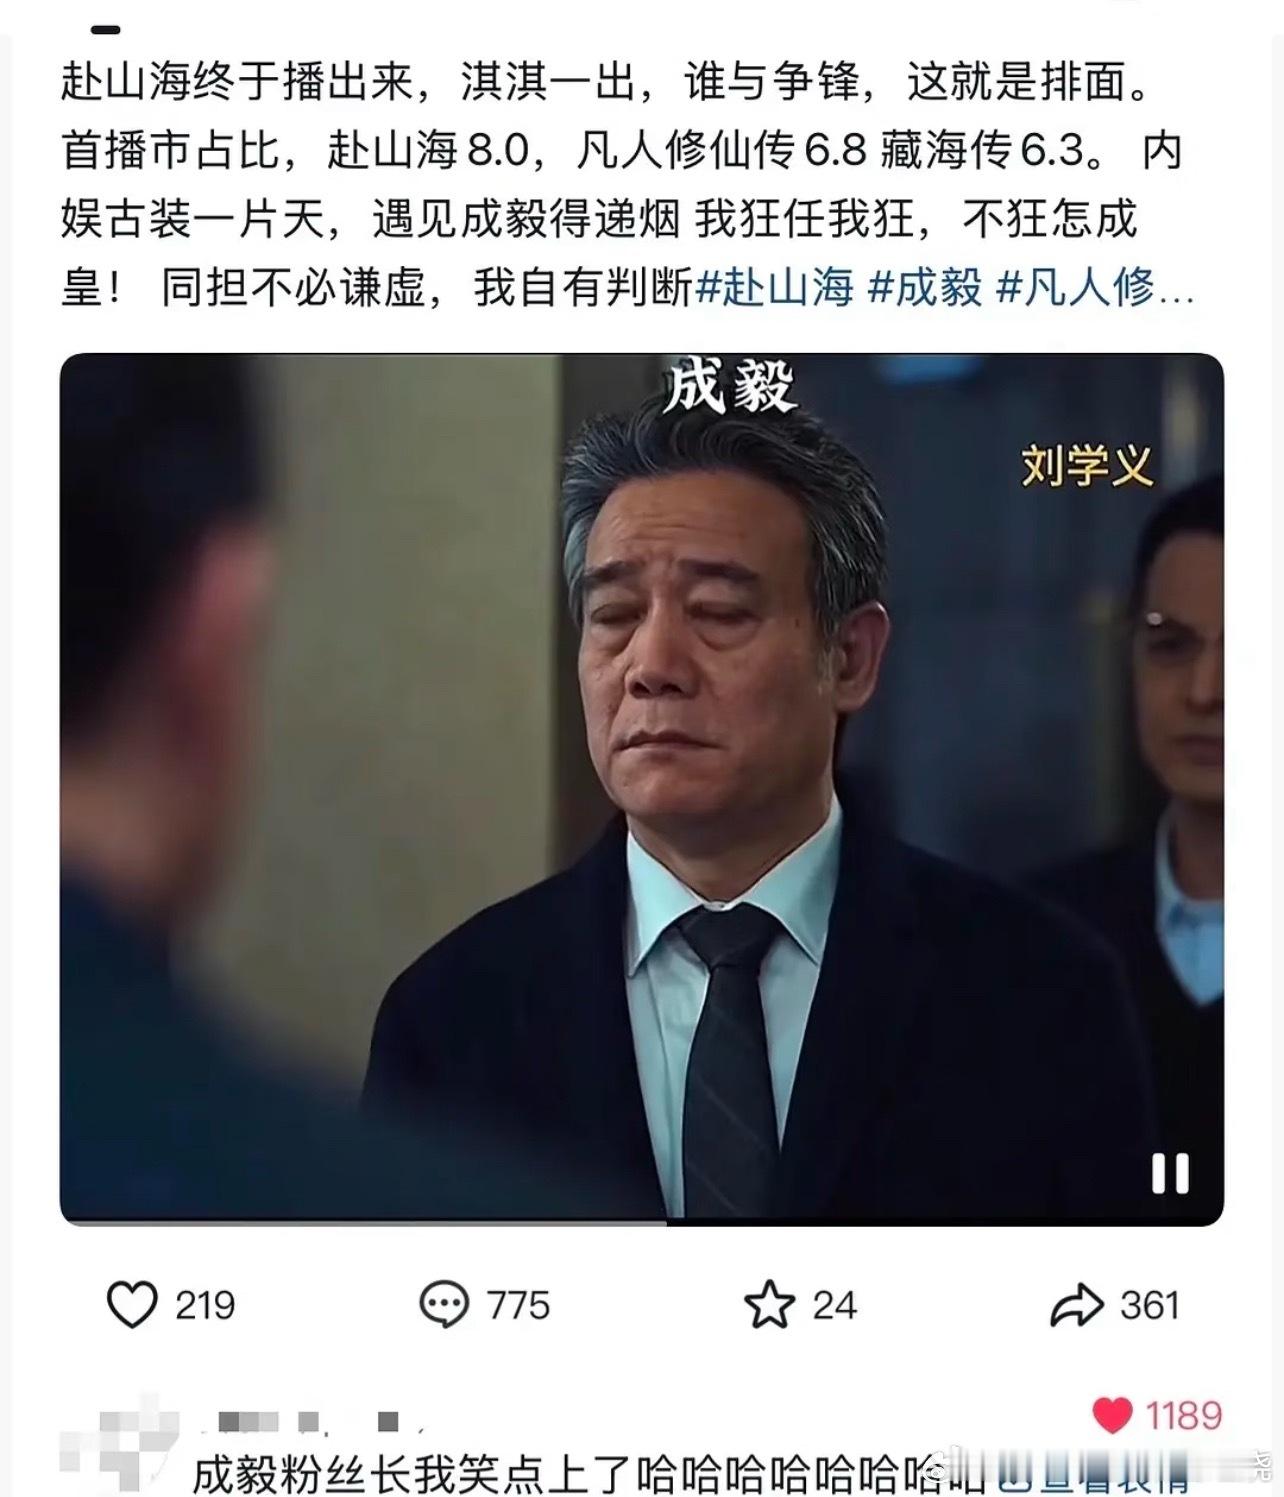Tap the small dash mark at top-left
The width and height of the screenshot is (1284, 1497).
click(106, 29)
